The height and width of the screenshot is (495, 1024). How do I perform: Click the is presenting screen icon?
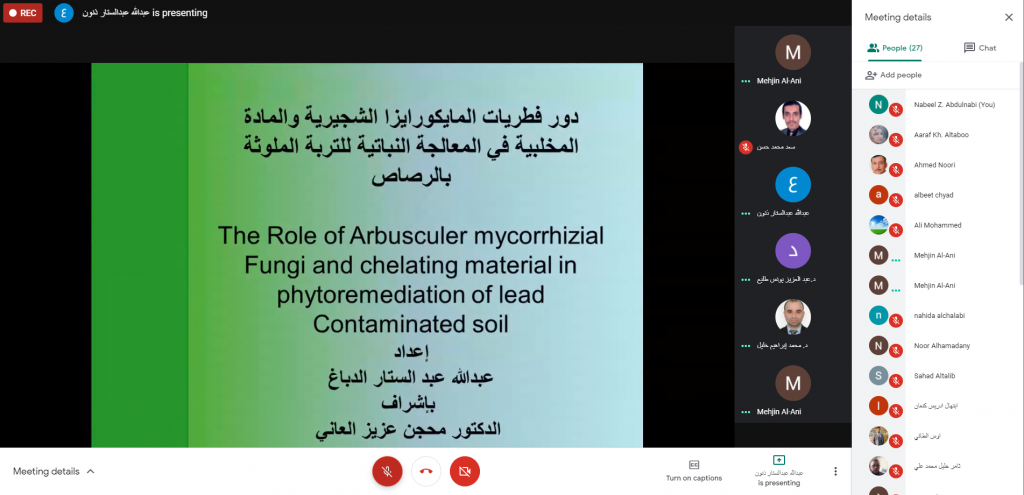pos(779,461)
